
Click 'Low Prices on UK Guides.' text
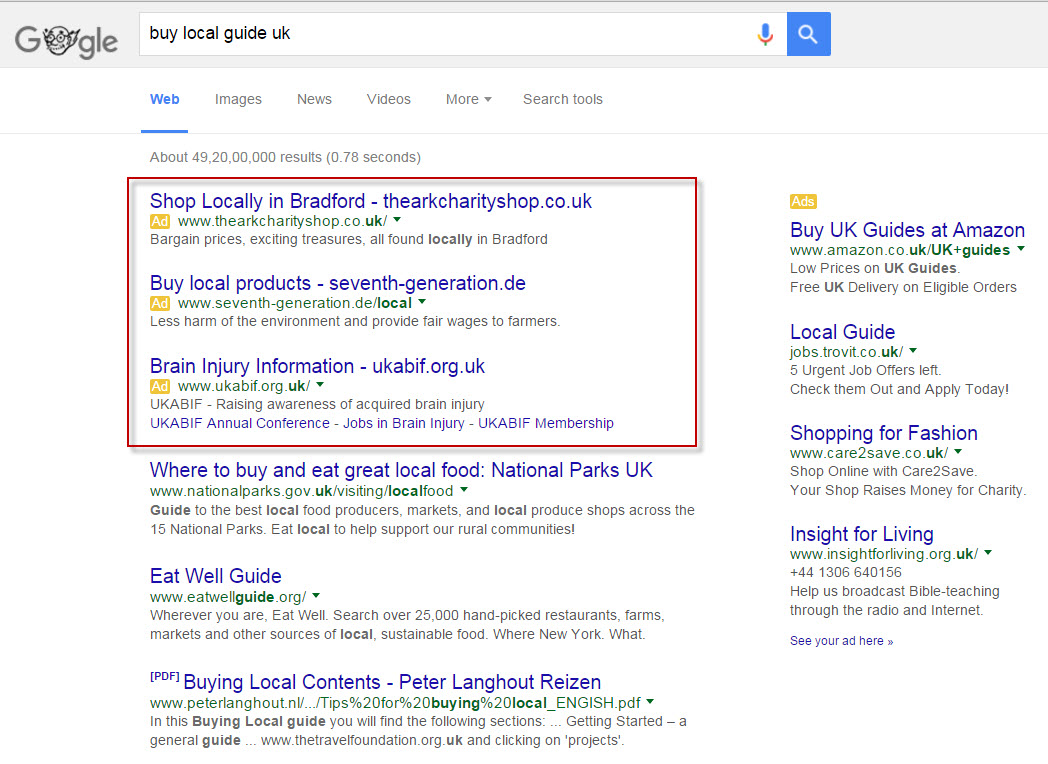pos(875,269)
